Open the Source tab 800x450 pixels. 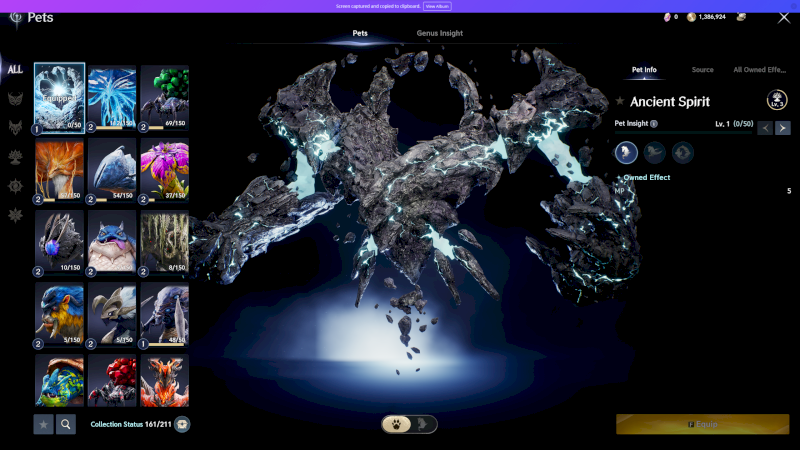tap(702, 69)
